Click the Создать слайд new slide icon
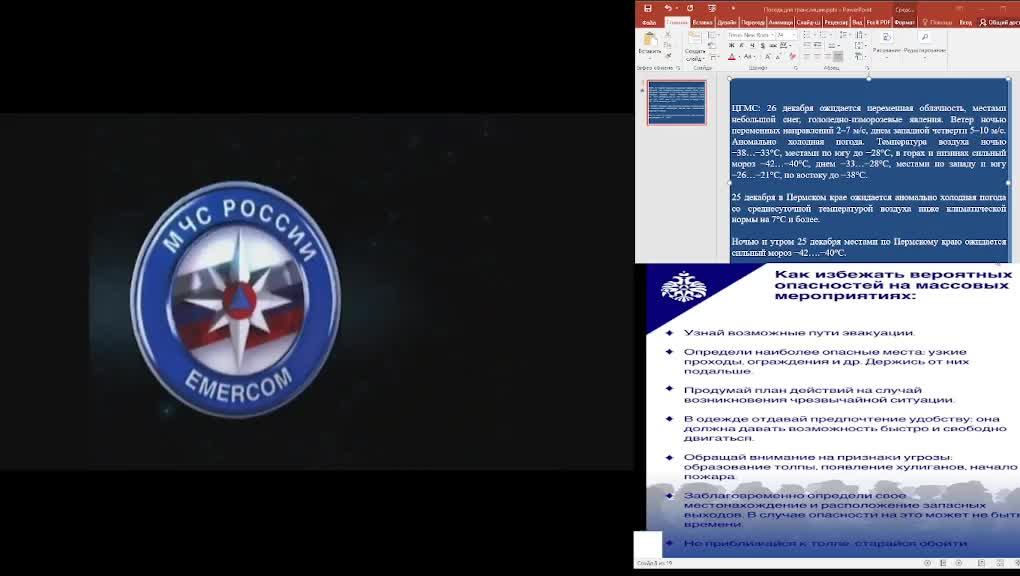Screen dimensions: 1020x576 (695, 38)
